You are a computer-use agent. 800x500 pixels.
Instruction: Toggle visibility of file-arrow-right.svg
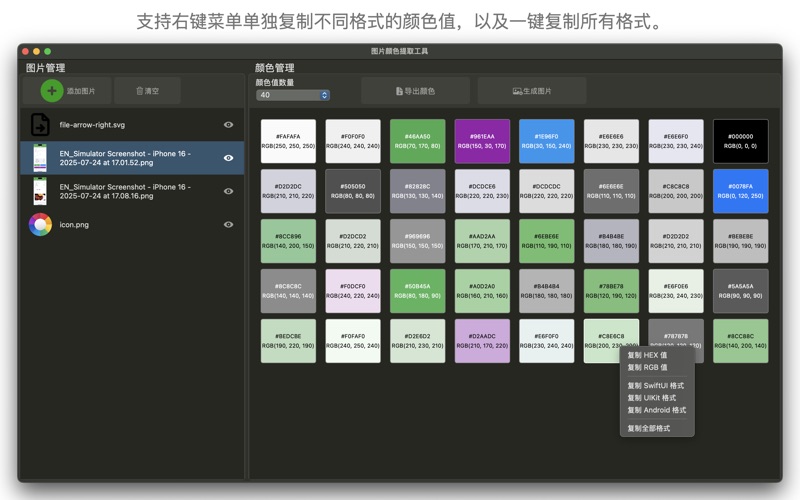click(x=228, y=125)
